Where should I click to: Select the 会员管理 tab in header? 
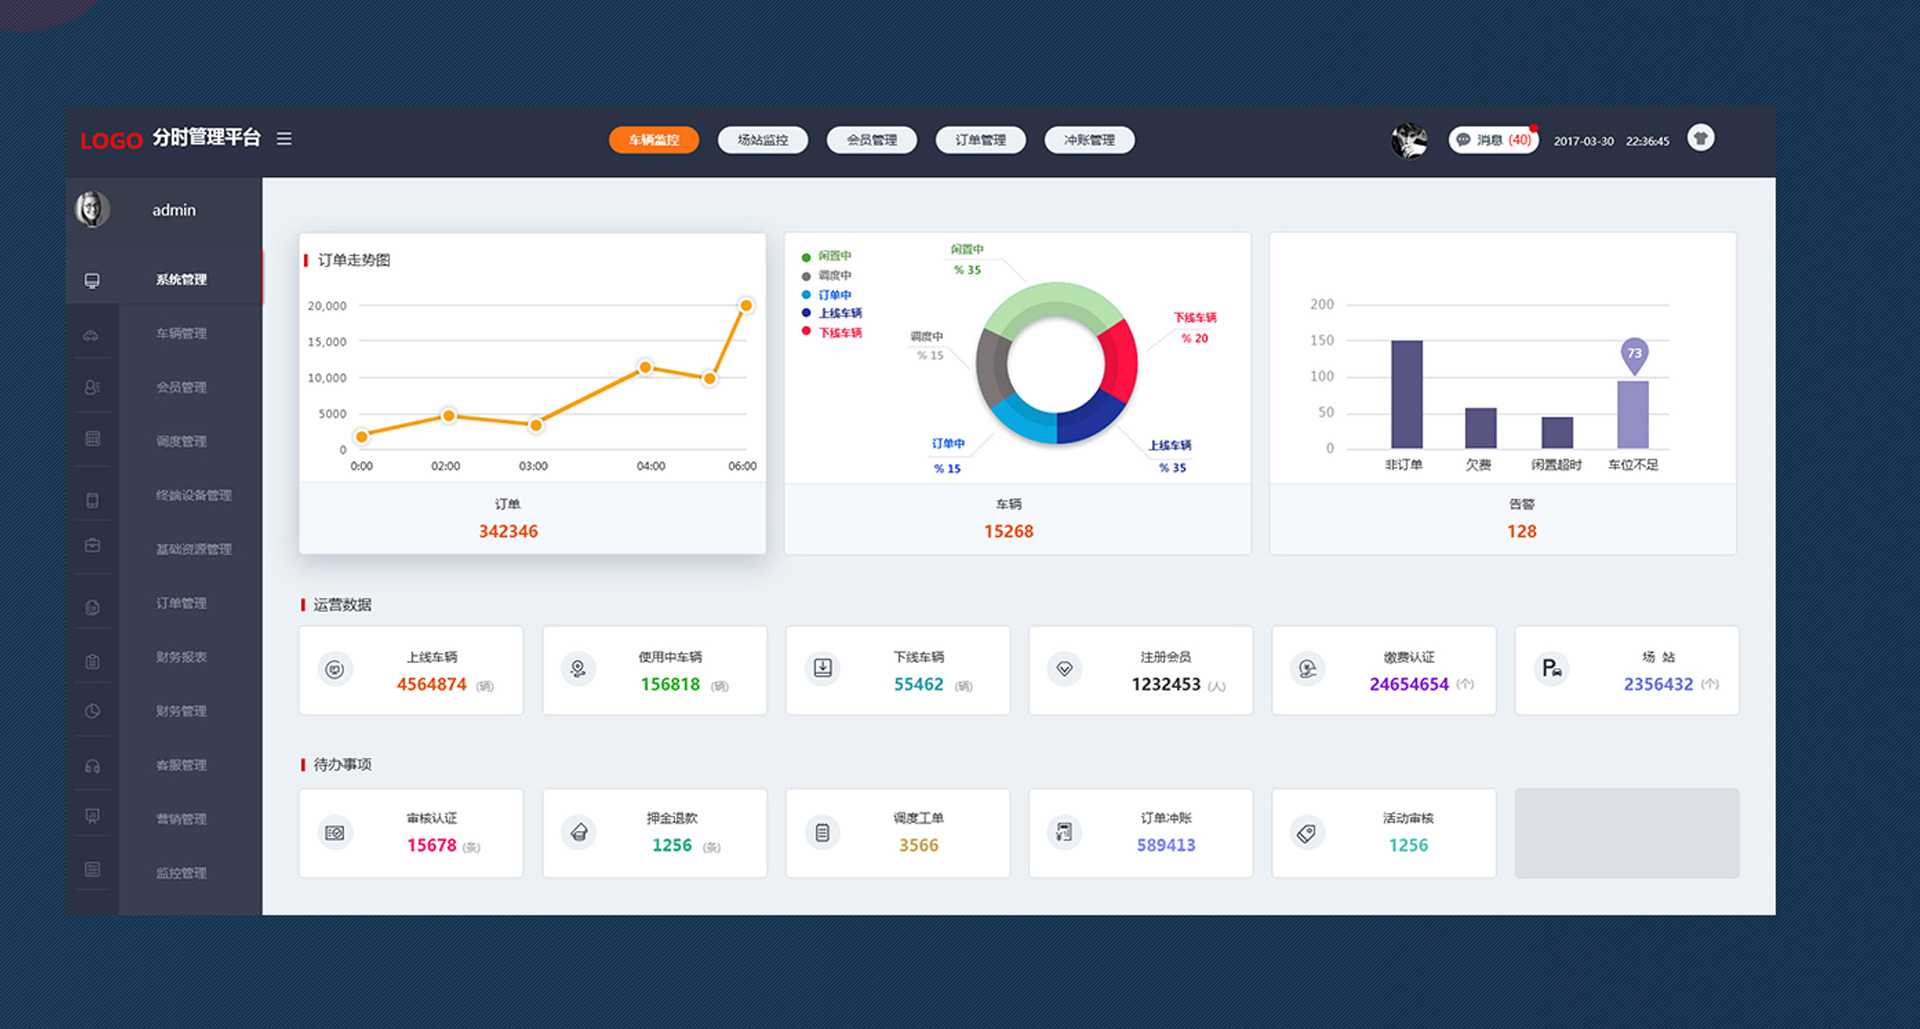(872, 140)
